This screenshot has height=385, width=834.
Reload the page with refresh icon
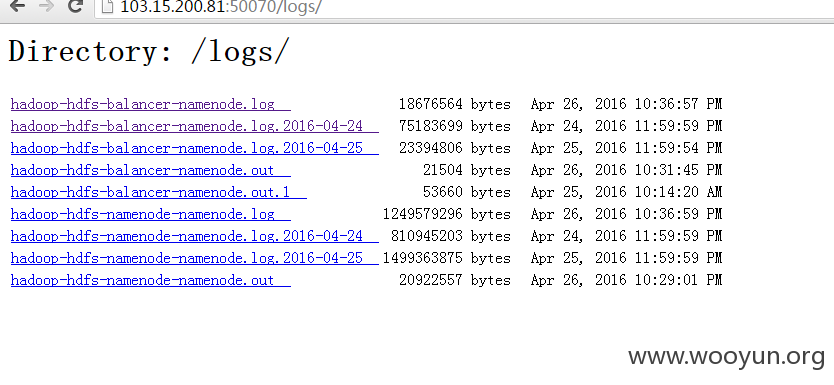point(76,6)
